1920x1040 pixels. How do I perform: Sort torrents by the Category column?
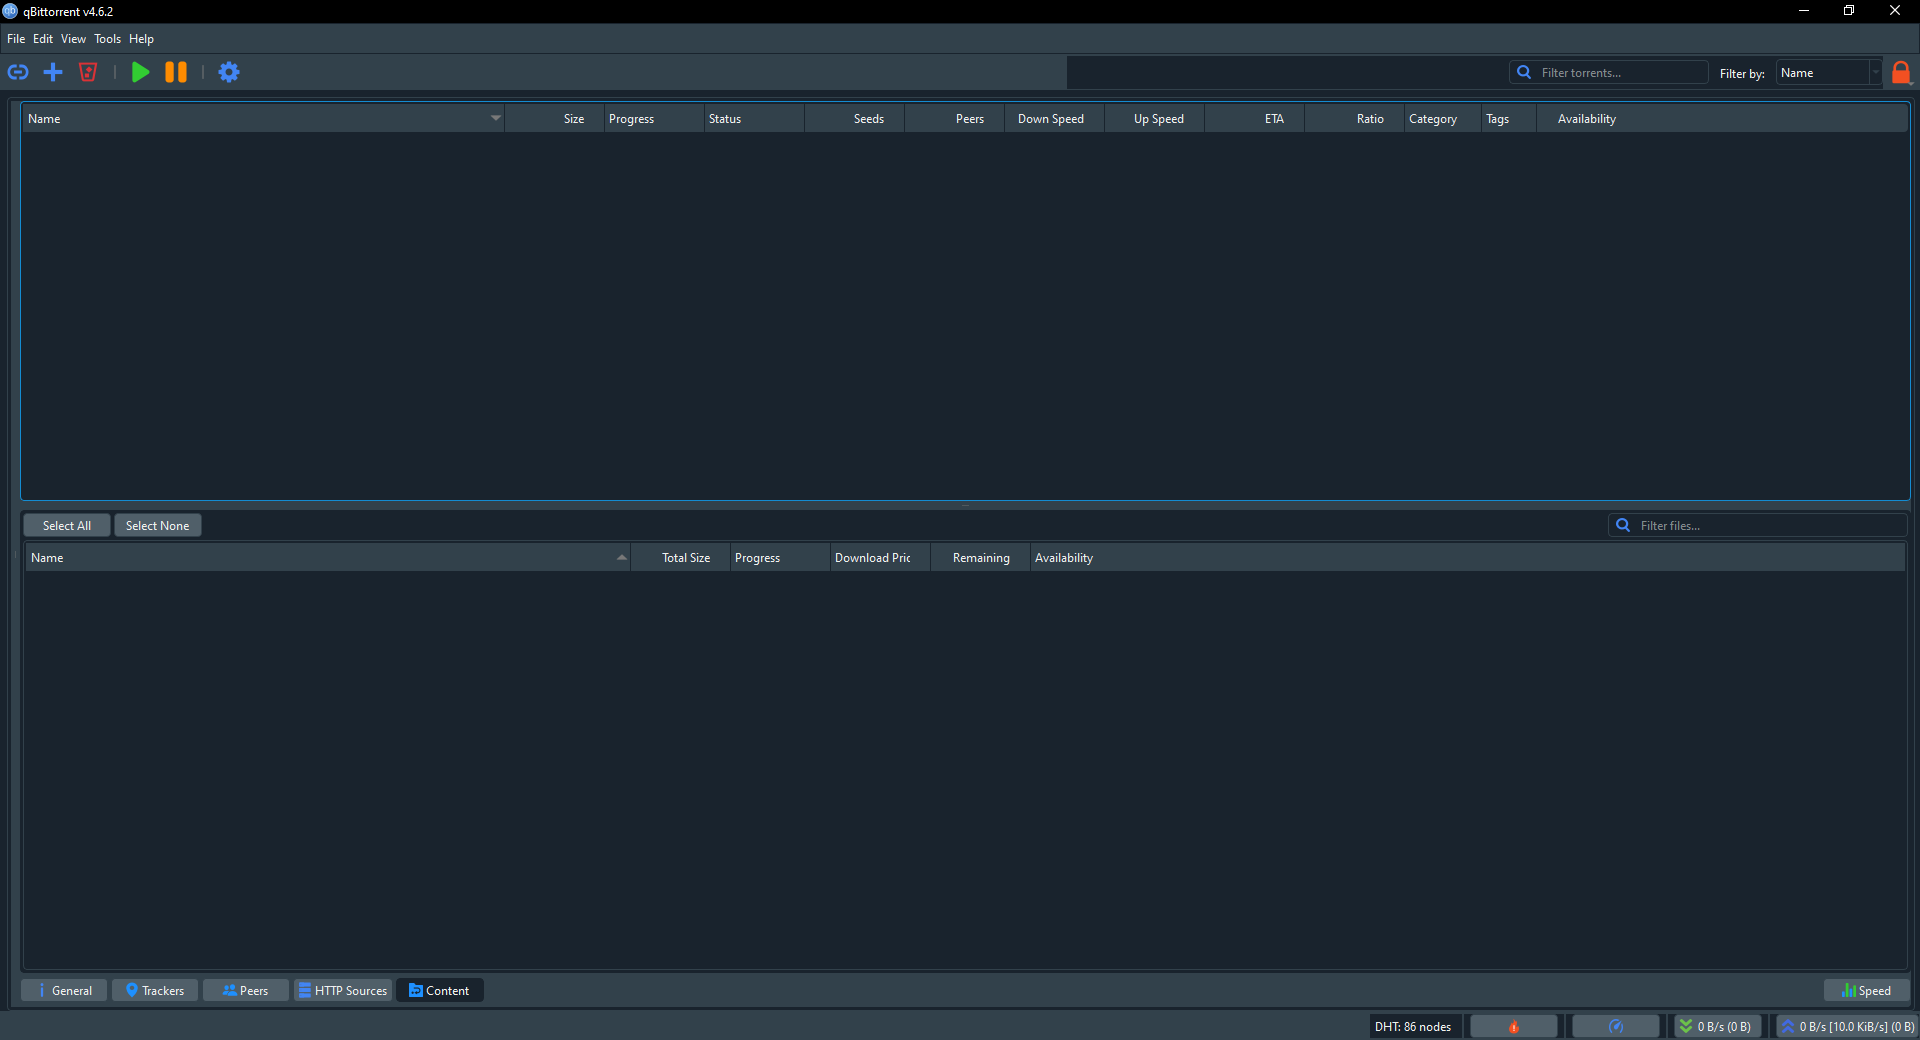pyautogui.click(x=1442, y=118)
